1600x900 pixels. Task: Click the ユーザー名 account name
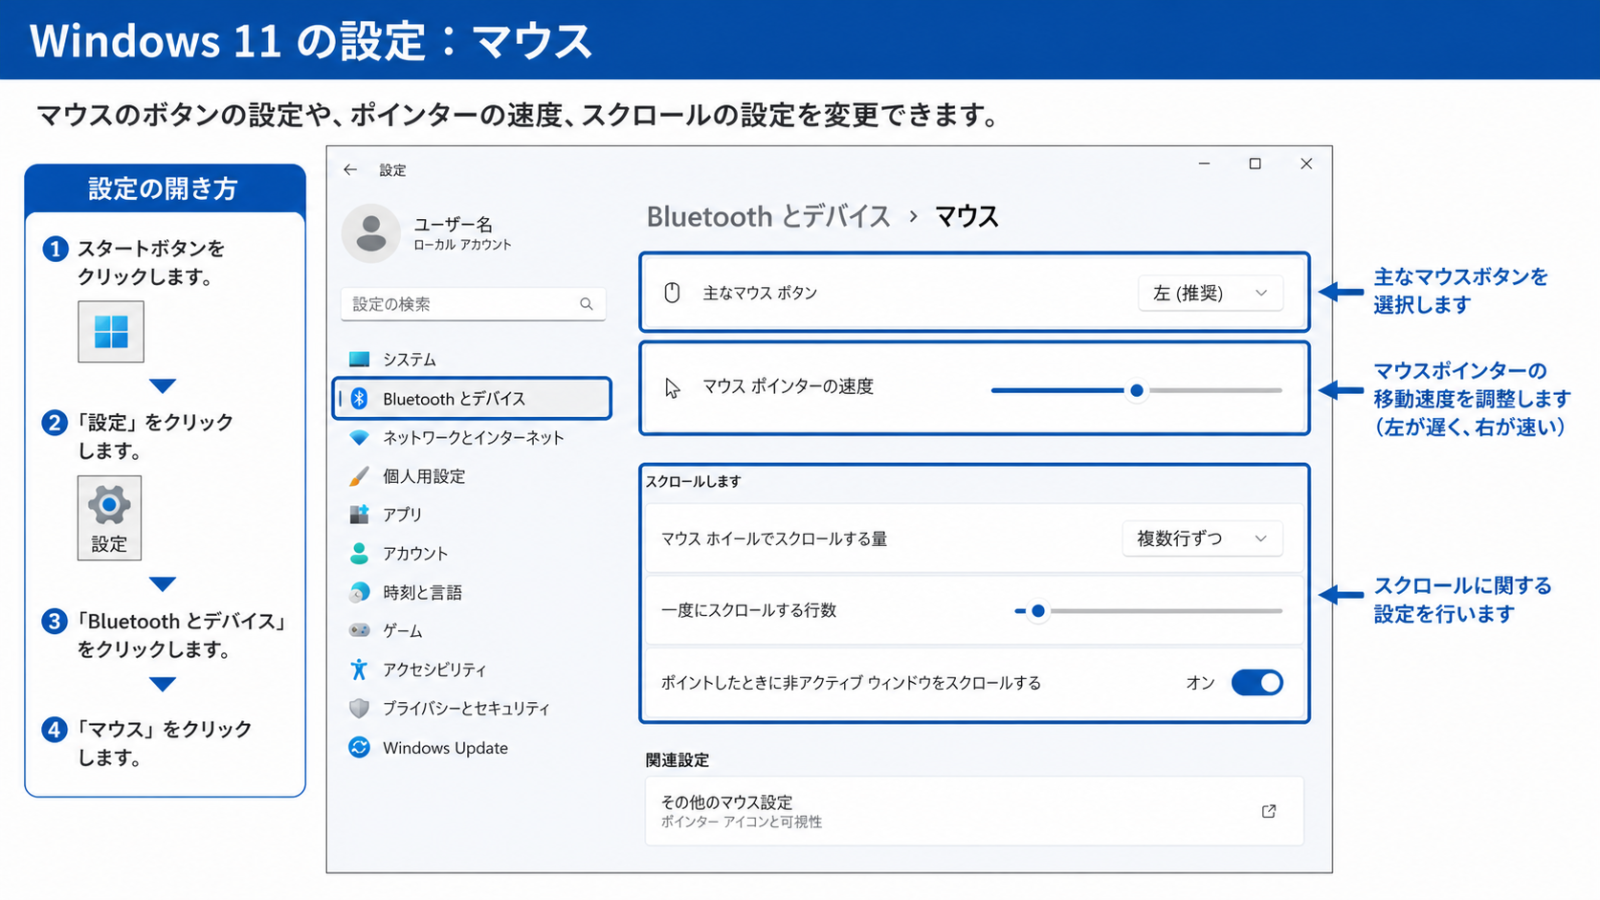[453, 224]
